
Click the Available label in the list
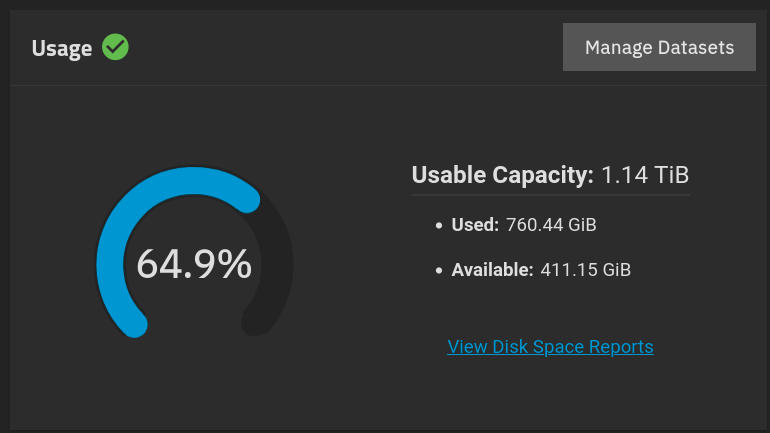492,269
